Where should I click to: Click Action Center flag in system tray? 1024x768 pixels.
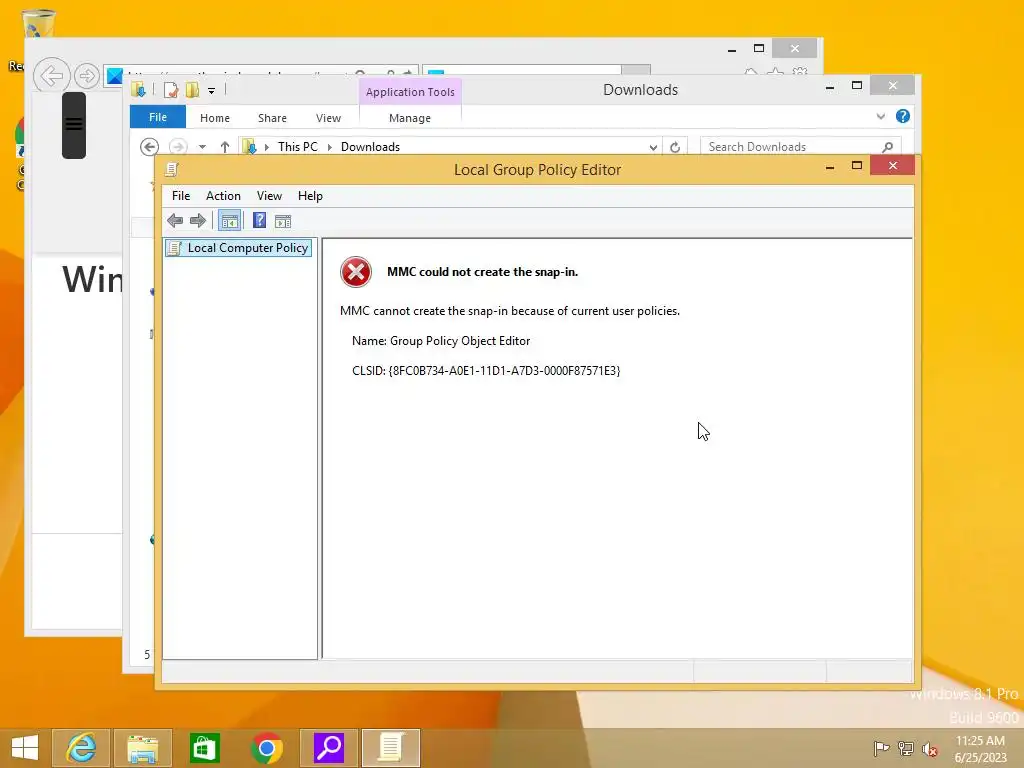pyautogui.click(x=881, y=748)
